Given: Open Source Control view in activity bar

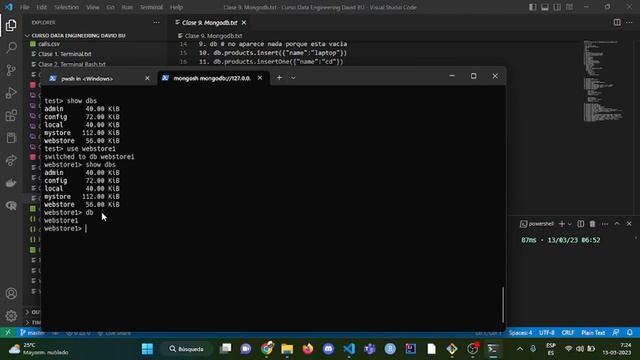Looking at the screenshot, I should pyautogui.click(x=11, y=70).
